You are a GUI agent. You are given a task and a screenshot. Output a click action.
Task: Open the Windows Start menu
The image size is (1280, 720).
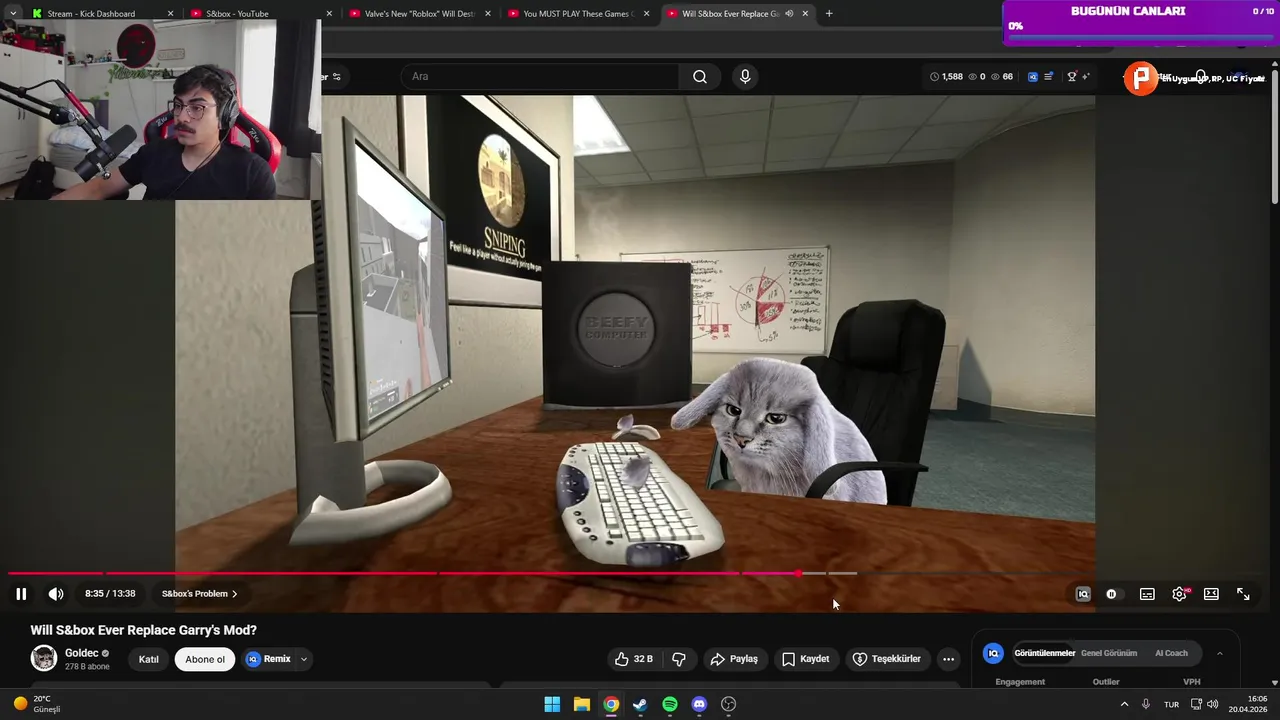(x=552, y=704)
